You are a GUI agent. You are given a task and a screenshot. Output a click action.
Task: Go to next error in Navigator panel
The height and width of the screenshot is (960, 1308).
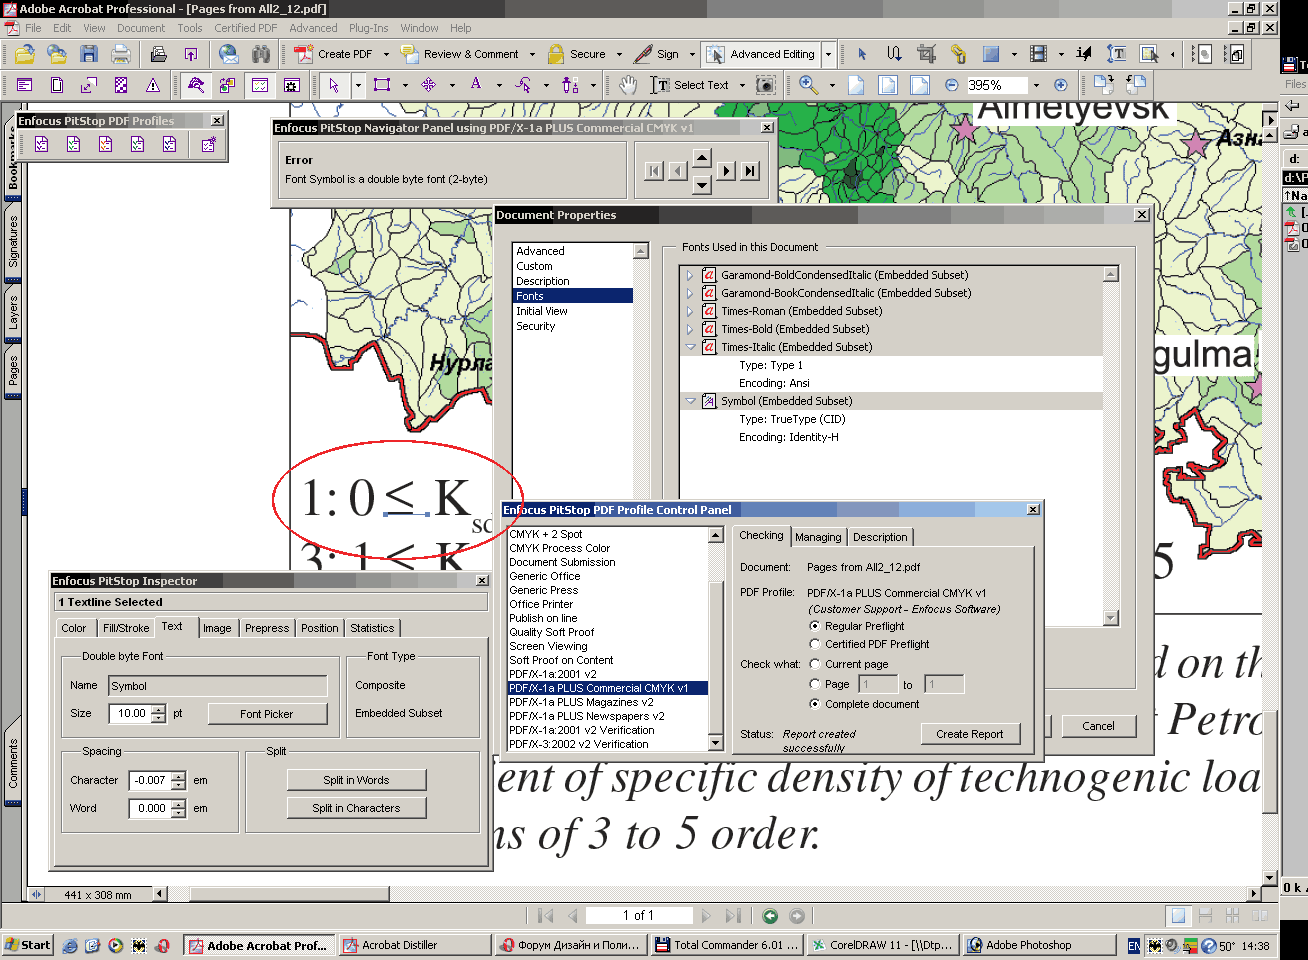pyautogui.click(x=727, y=171)
